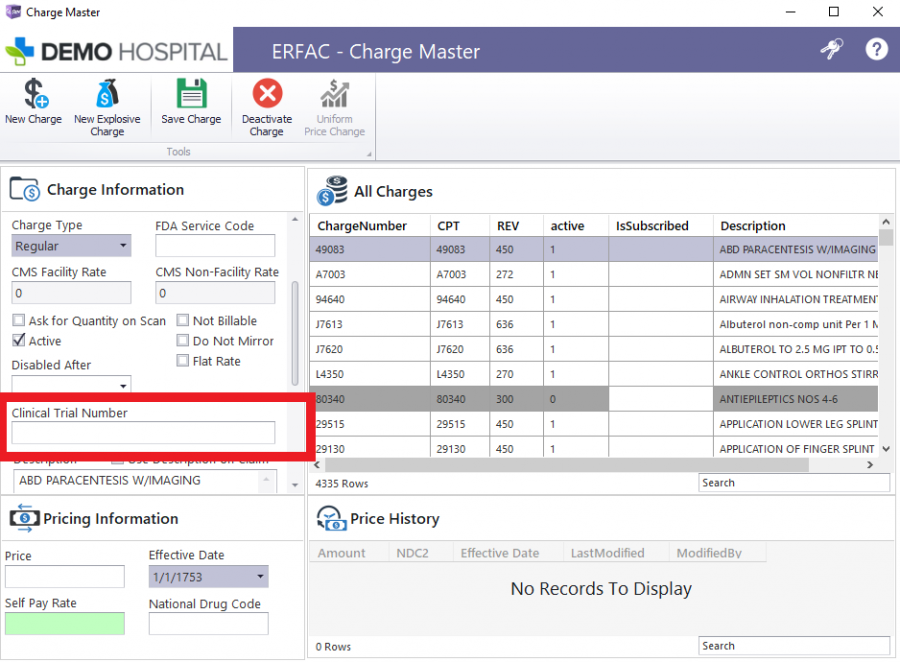Select the Albuterol non-comp unit description cell
The width and height of the screenshot is (900, 662).
[x=796, y=324]
